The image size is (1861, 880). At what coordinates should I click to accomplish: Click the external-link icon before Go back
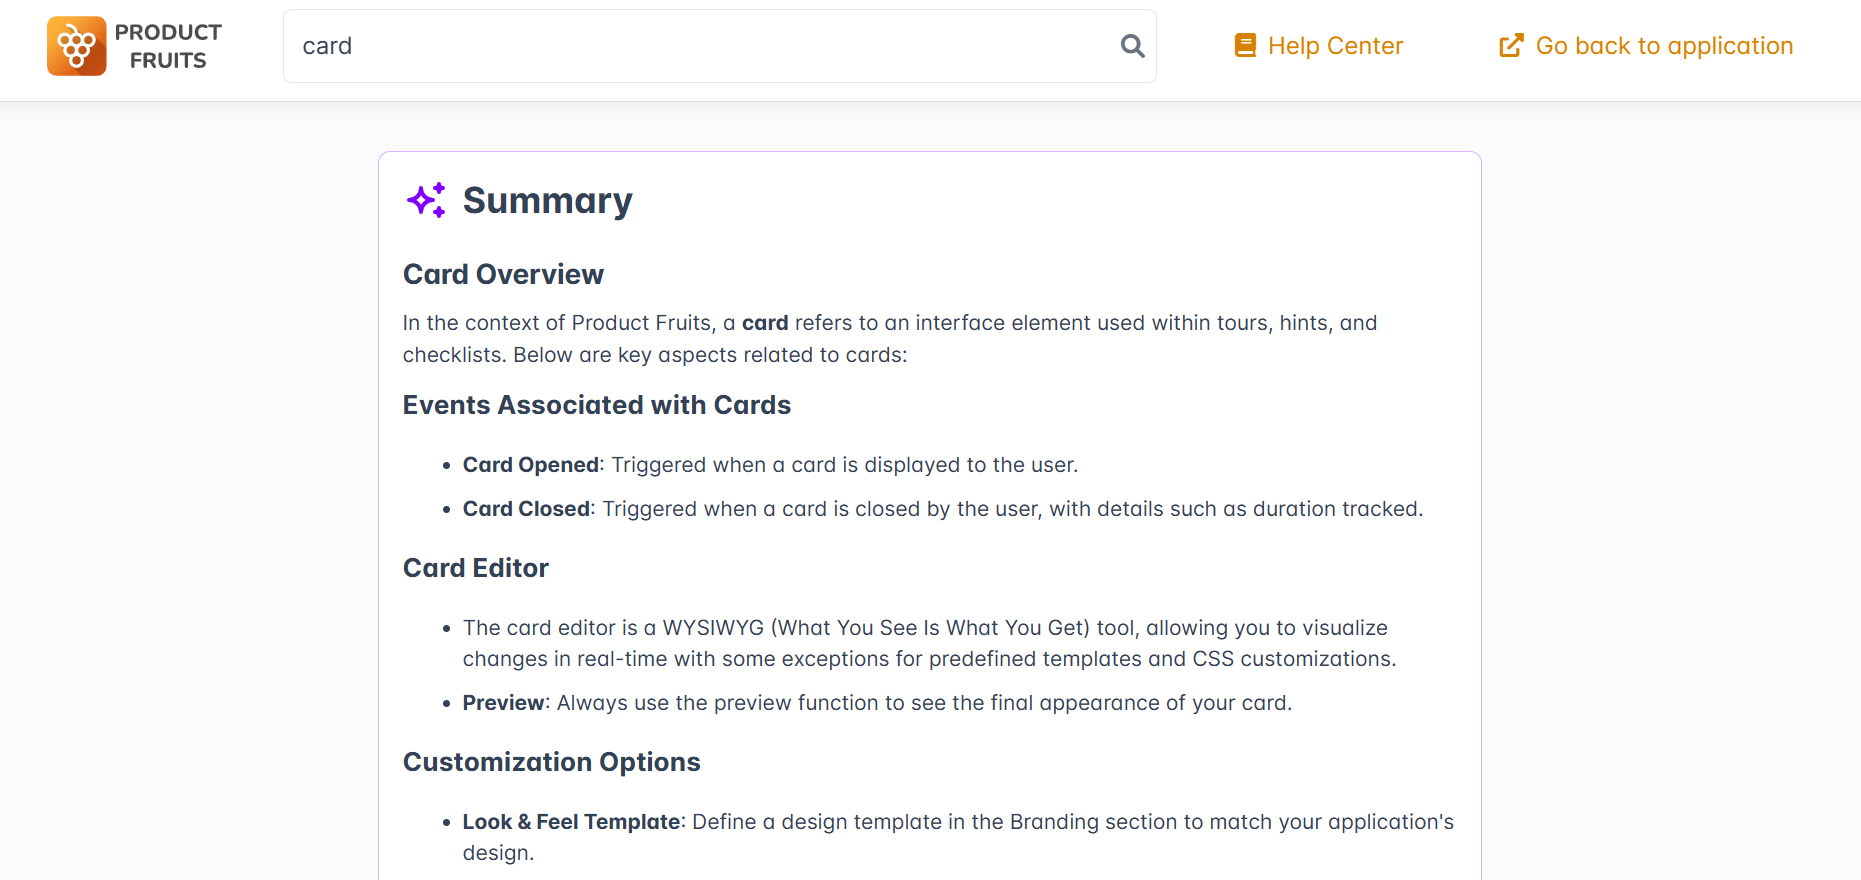[1511, 46]
